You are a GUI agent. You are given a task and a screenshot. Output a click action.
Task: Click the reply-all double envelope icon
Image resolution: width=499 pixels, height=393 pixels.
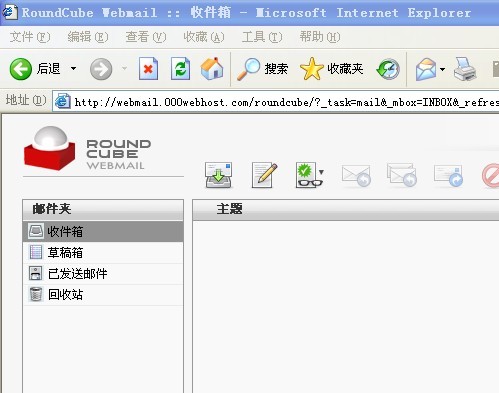pos(402,175)
